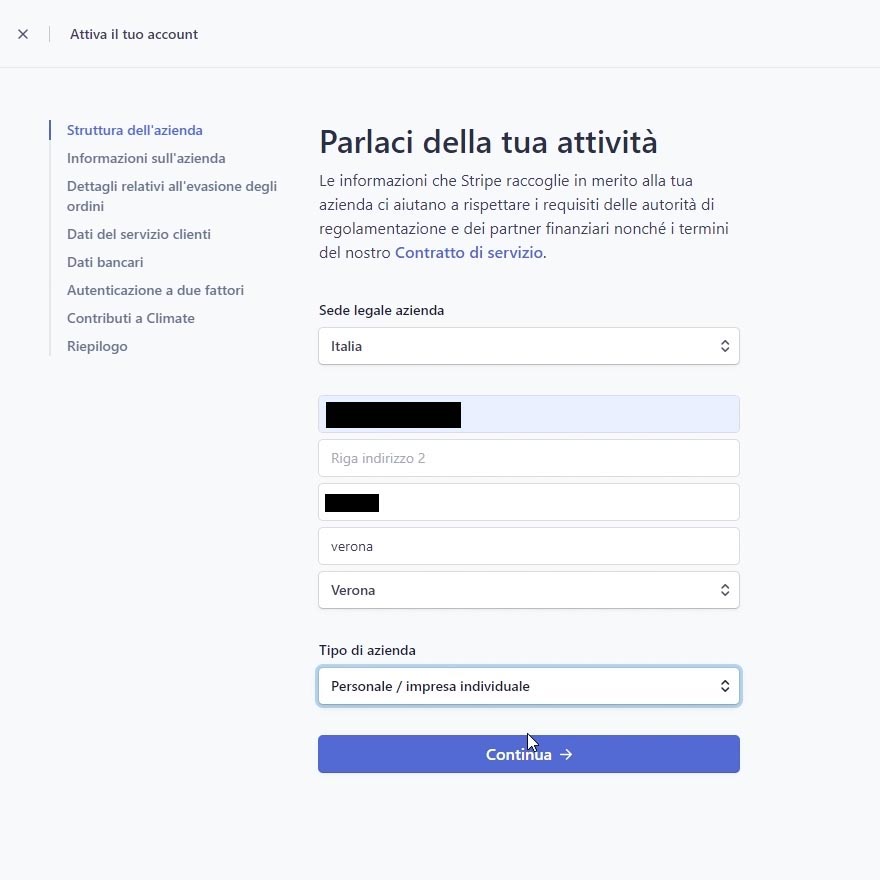Select Struttura dell'azienda step in sidebar
This screenshot has height=880, width=880.
134,130
